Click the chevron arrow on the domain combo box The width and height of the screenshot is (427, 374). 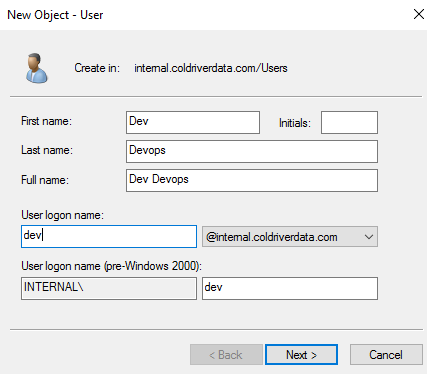[369, 237]
